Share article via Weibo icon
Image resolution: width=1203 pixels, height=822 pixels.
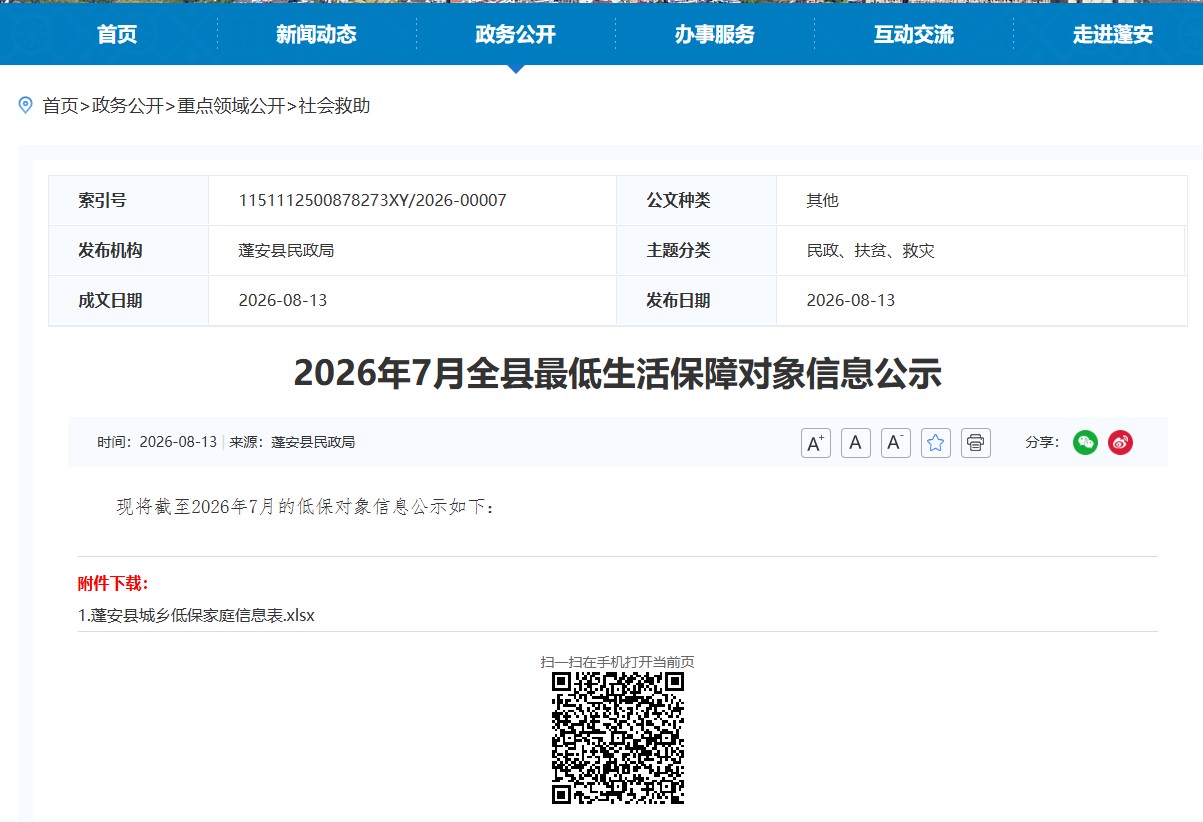(x=1120, y=442)
